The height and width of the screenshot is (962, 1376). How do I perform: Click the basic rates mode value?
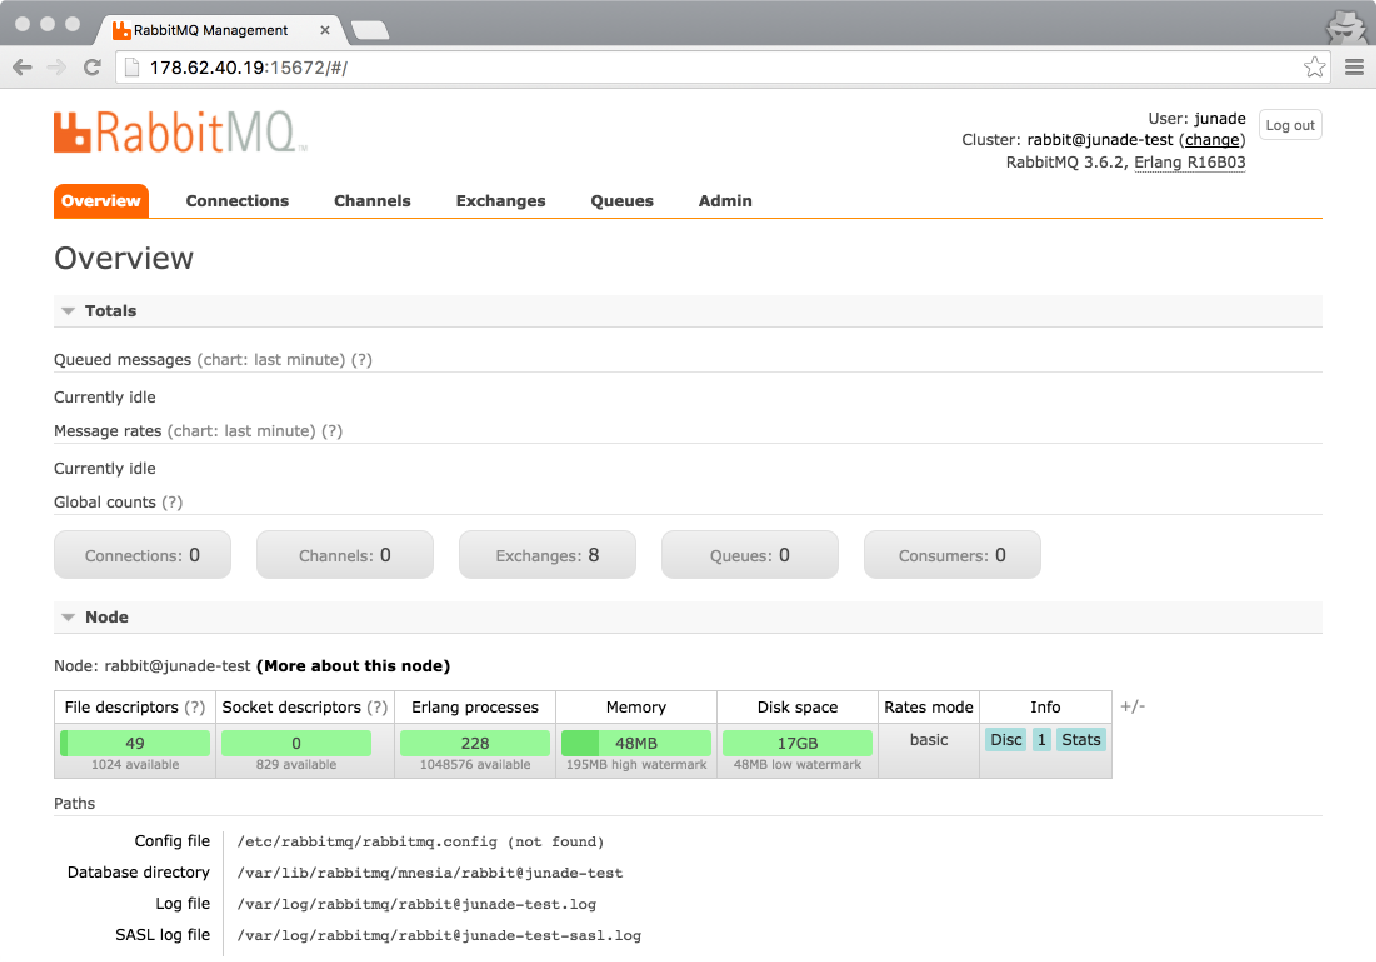point(929,740)
